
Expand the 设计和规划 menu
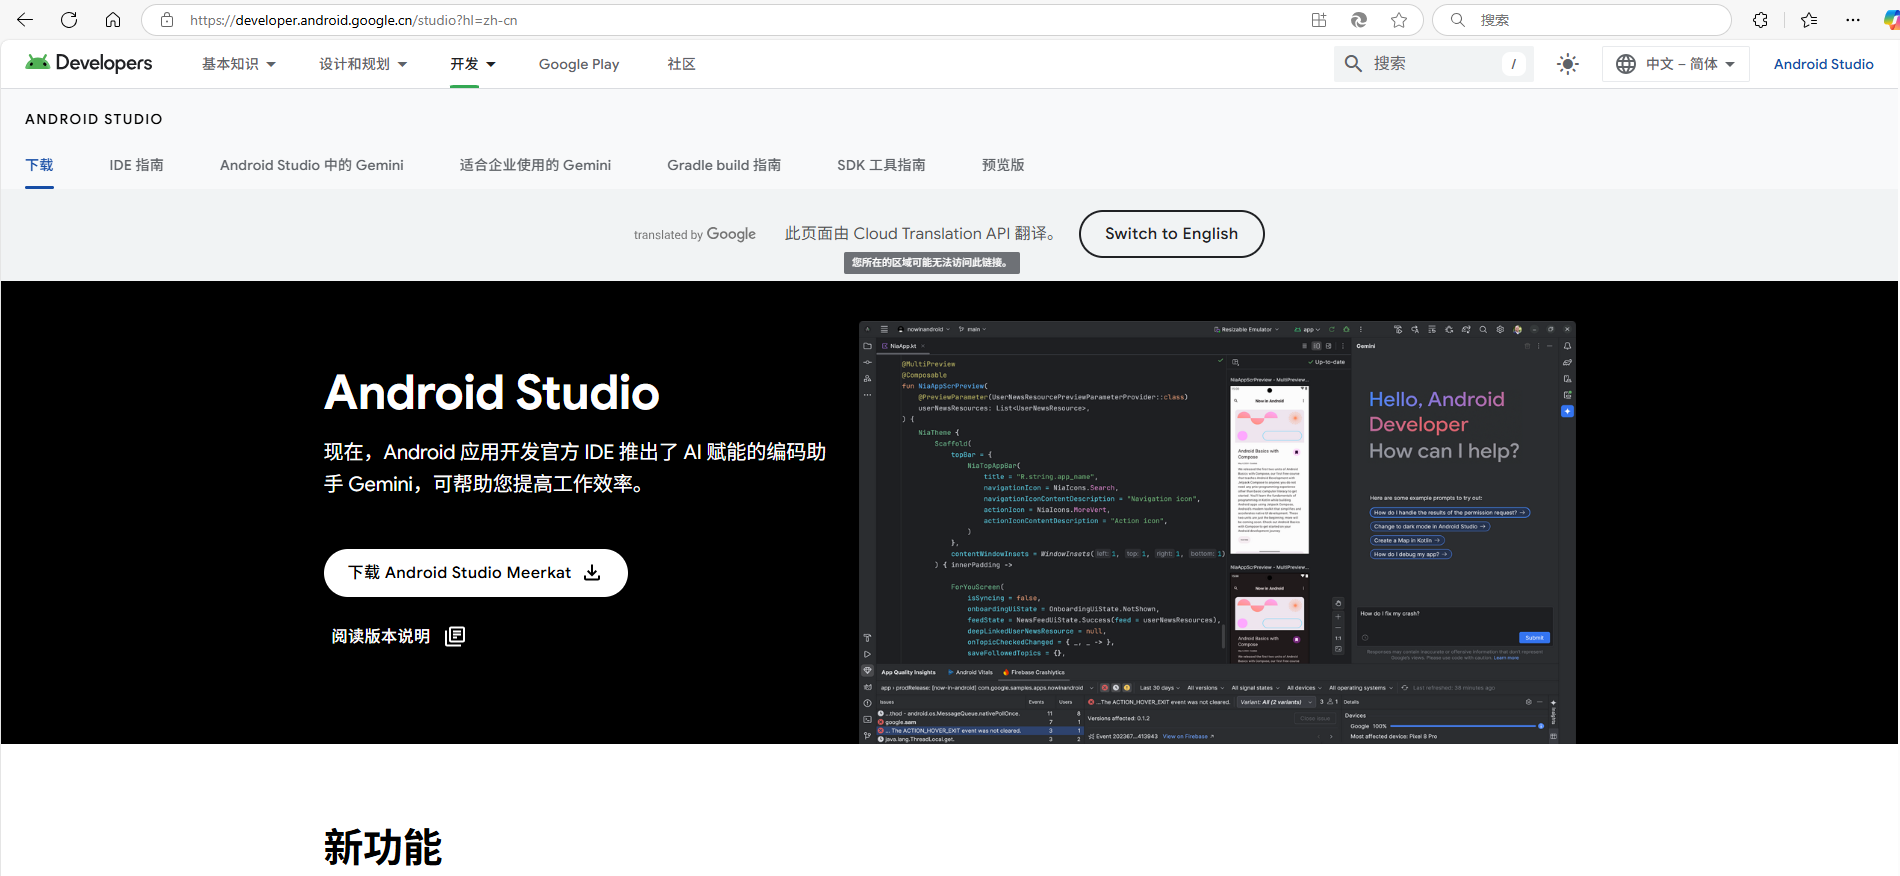point(363,64)
